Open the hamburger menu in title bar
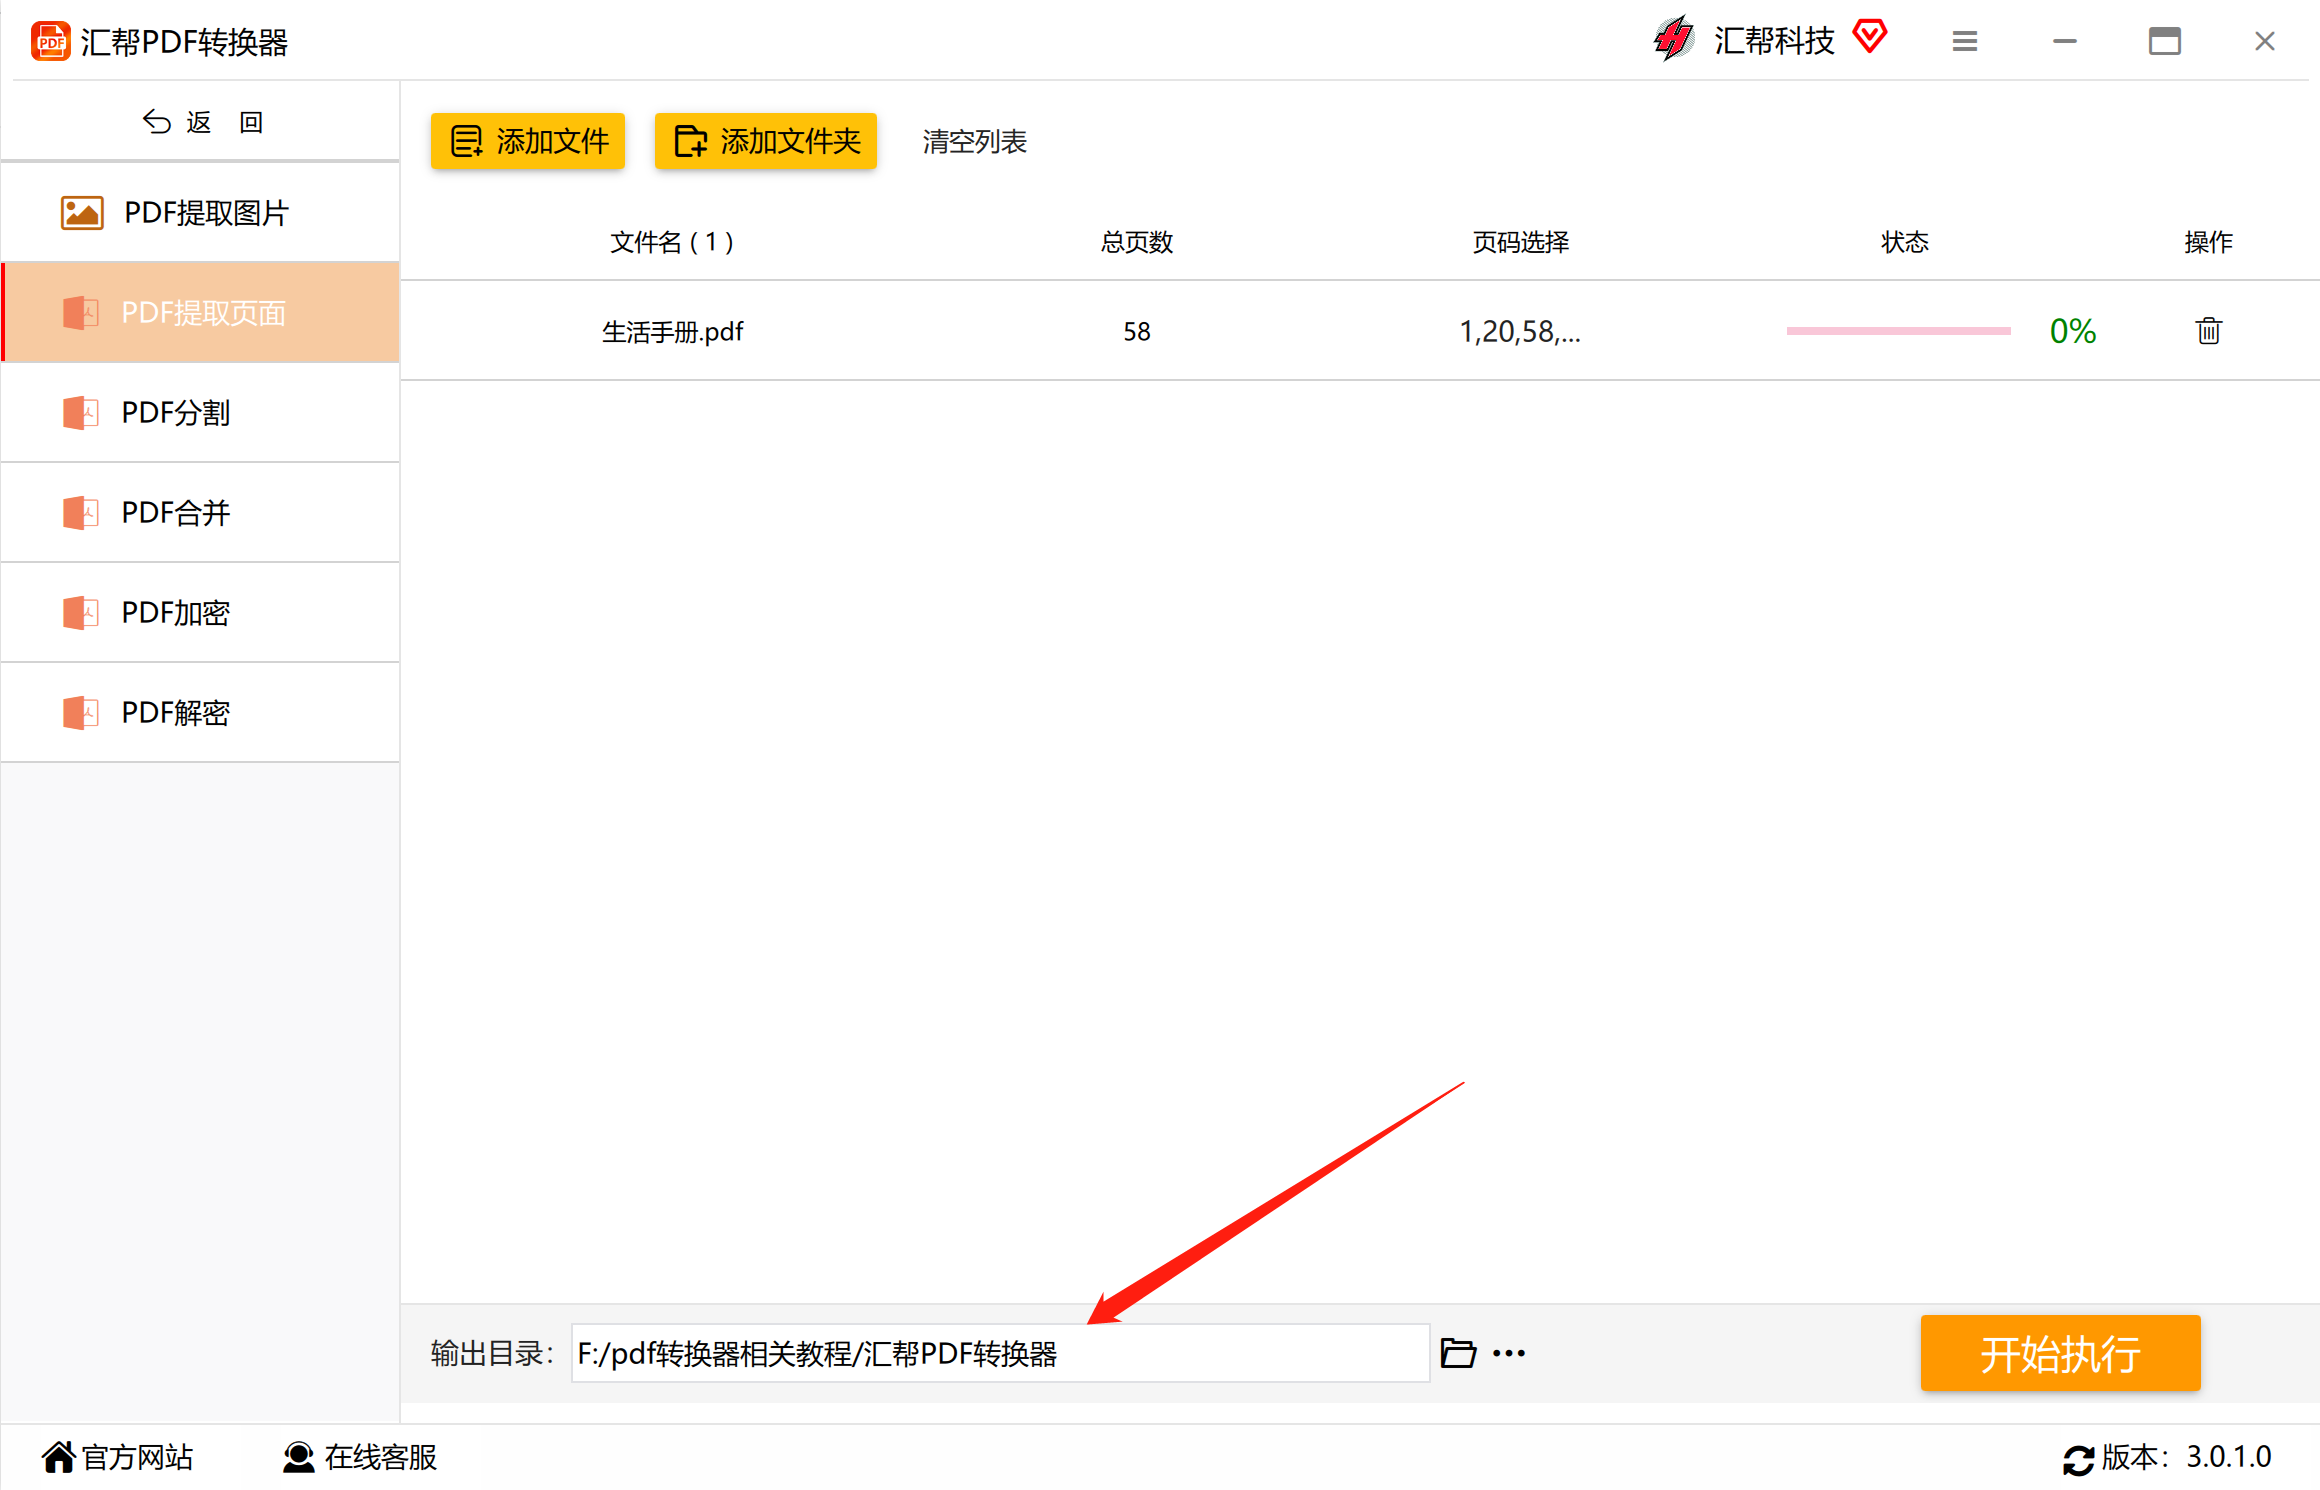 (1965, 41)
